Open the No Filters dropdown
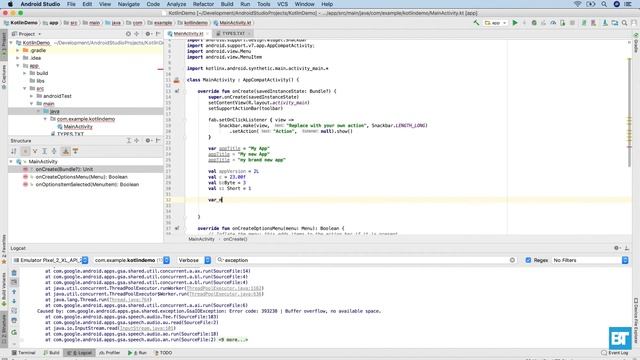This screenshot has height=360, width=640. coord(590,260)
